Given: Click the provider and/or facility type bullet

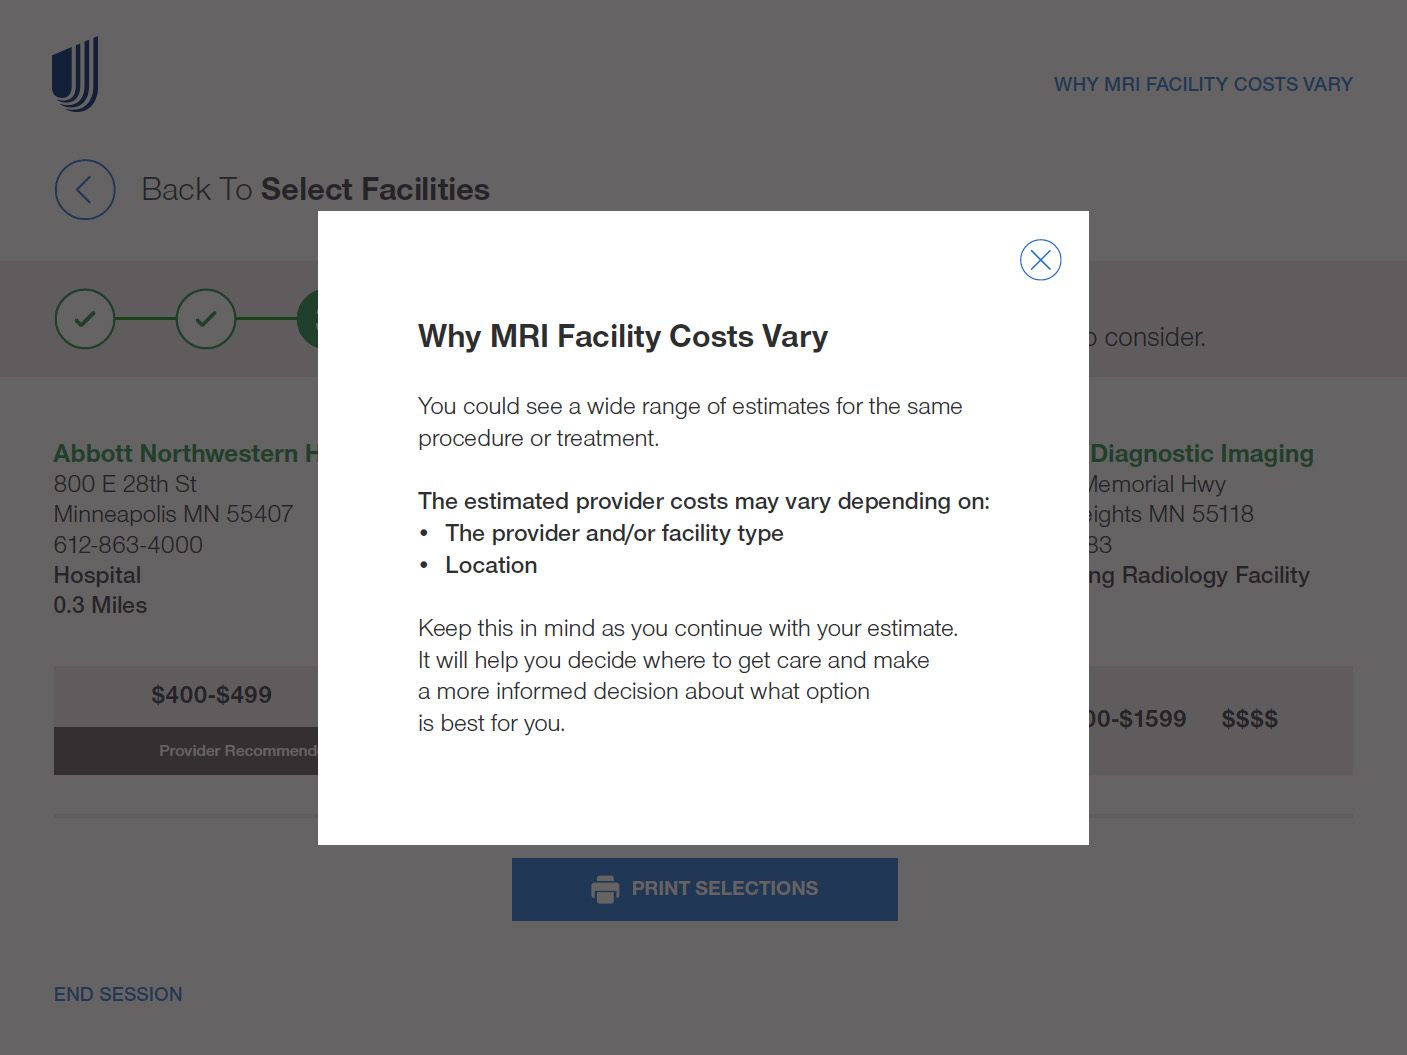Looking at the screenshot, I should 614,533.
